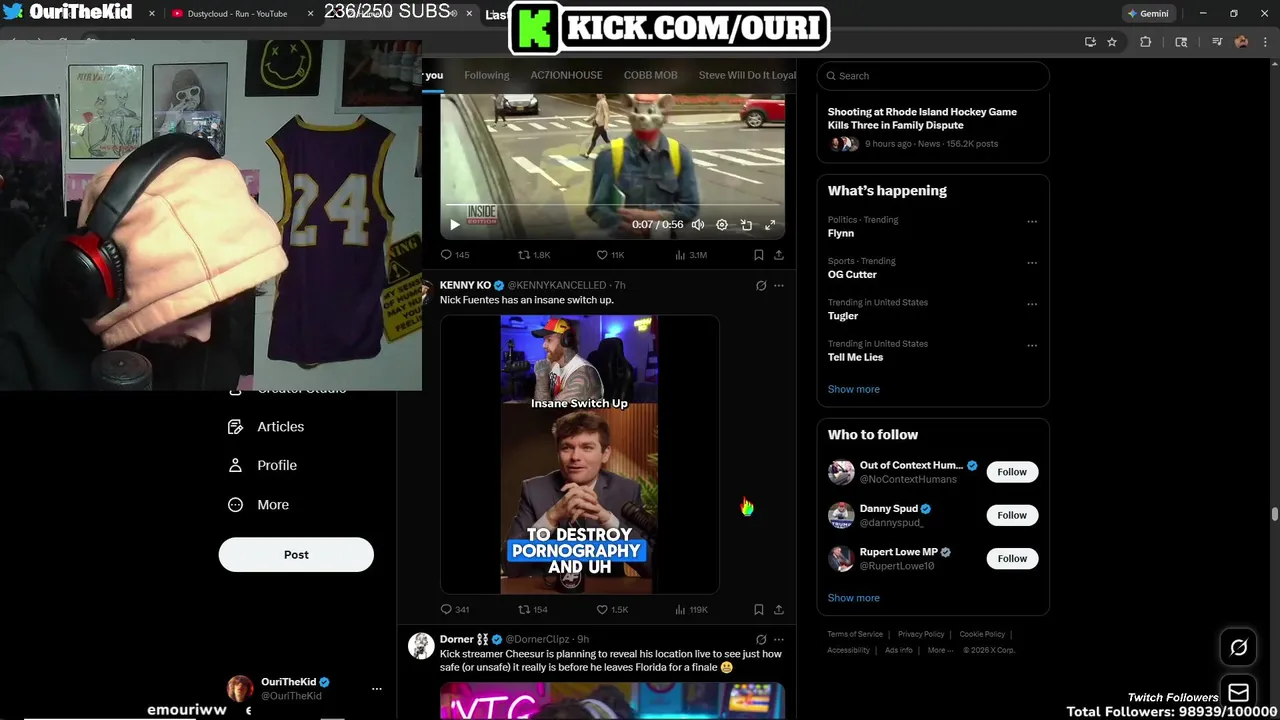Bookmark this page star icon
Screen dimensions: 1280x720
pyautogui.click(x=1112, y=42)
